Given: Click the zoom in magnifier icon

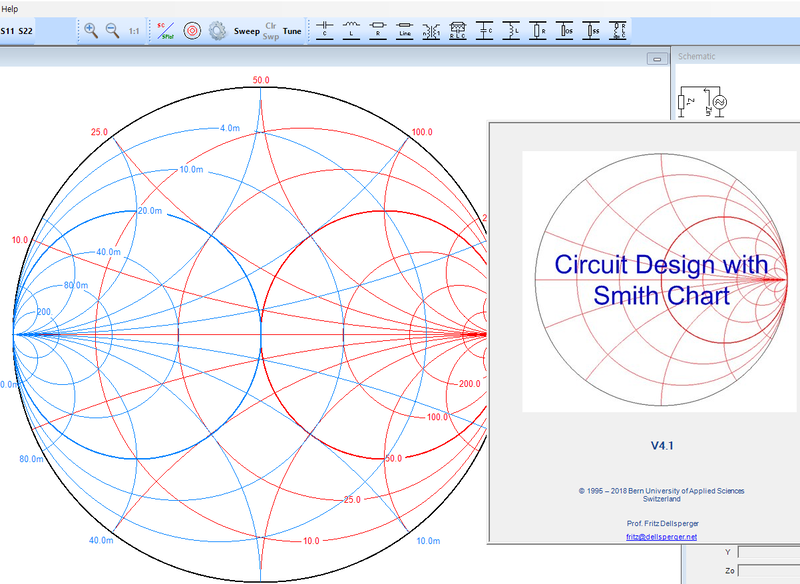Looking at the screenshot, I should (91, 31).
